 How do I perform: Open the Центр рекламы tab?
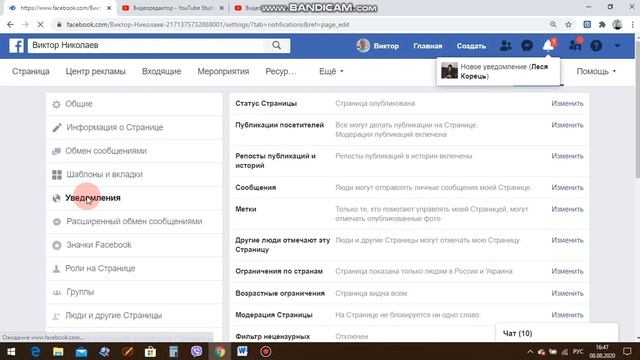tap(96, 71)
